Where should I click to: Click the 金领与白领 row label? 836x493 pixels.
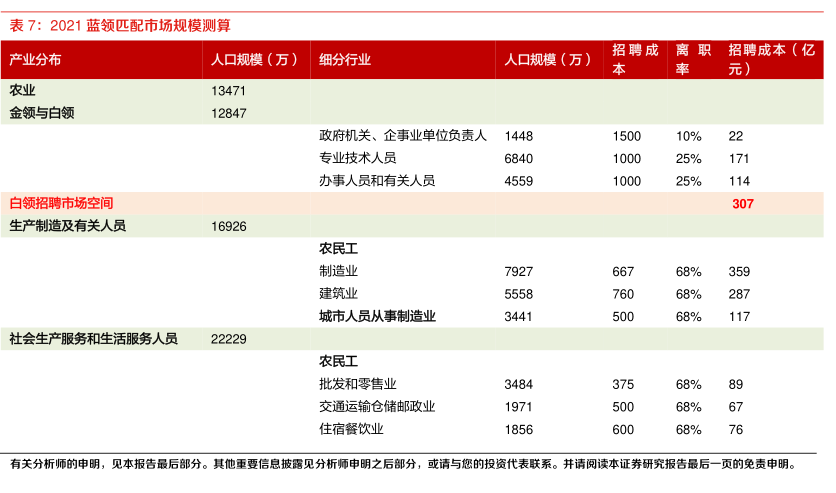pos(42,113)
